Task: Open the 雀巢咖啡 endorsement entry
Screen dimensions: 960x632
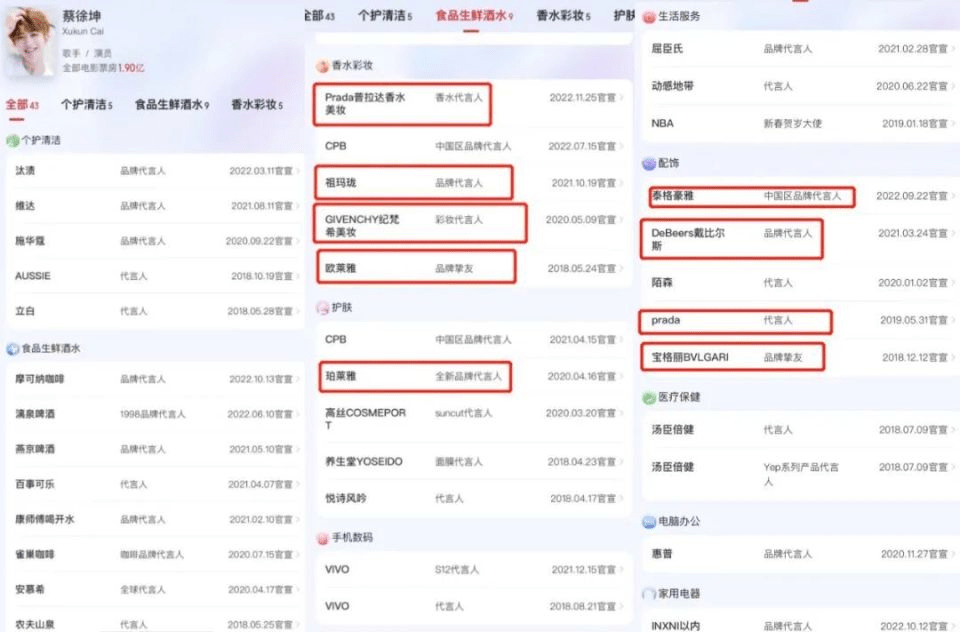Action: click(156, 554)
